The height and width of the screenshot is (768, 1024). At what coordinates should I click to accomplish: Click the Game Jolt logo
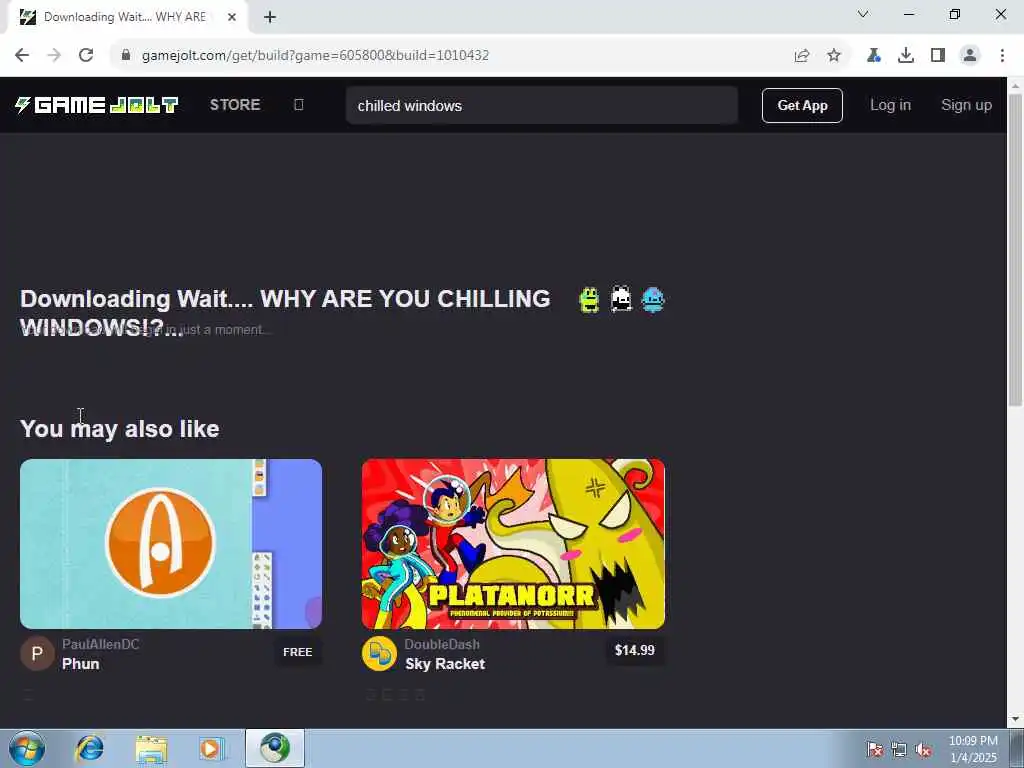97,105
